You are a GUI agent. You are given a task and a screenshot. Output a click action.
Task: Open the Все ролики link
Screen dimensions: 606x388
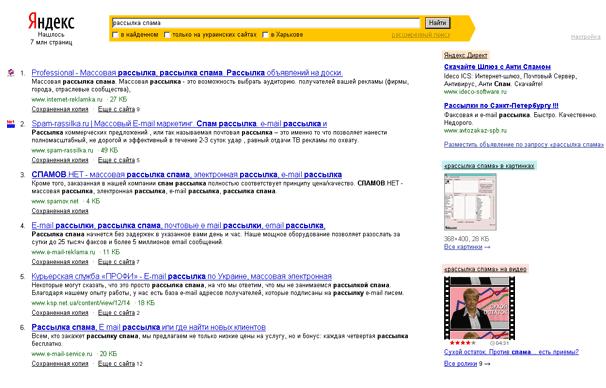[x=461, y=364]
